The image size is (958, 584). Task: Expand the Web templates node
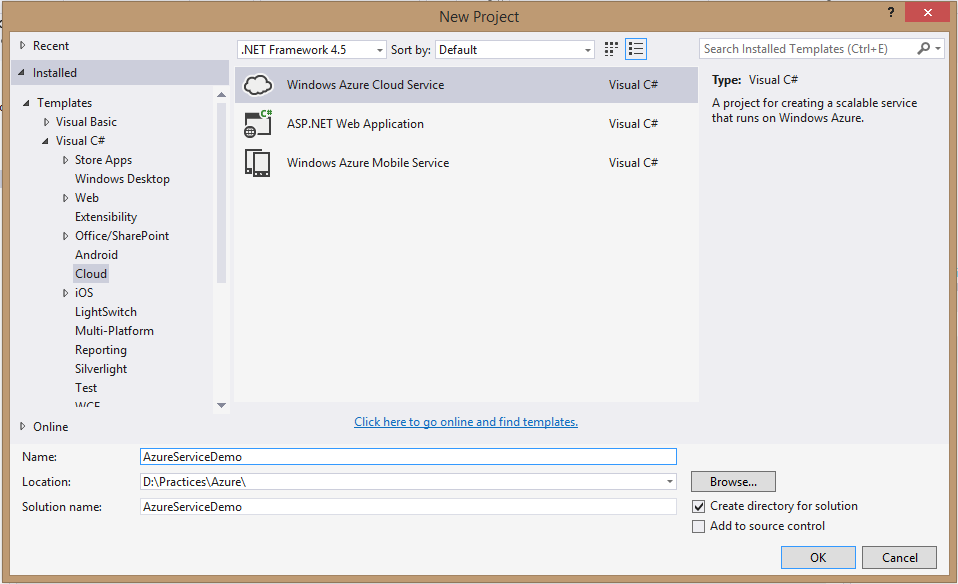coord(65,198)
